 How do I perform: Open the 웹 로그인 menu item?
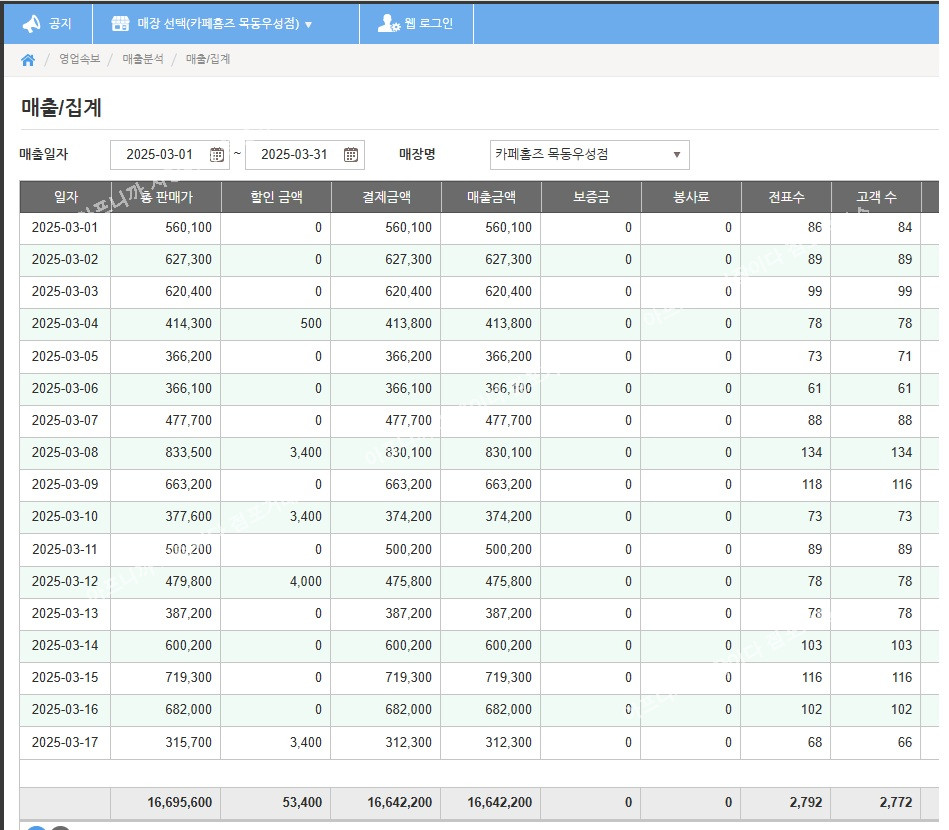(x=429, y=23)
